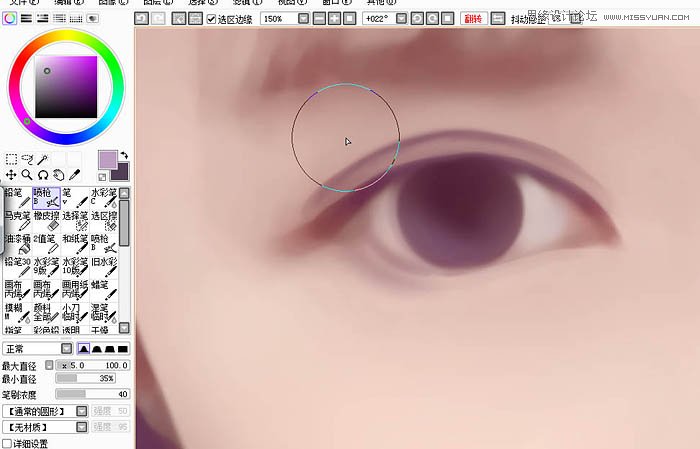Choose the 橡皮擦 eraser tool
This screenshot has height=449, width=700.
click(x=46, y=221)
